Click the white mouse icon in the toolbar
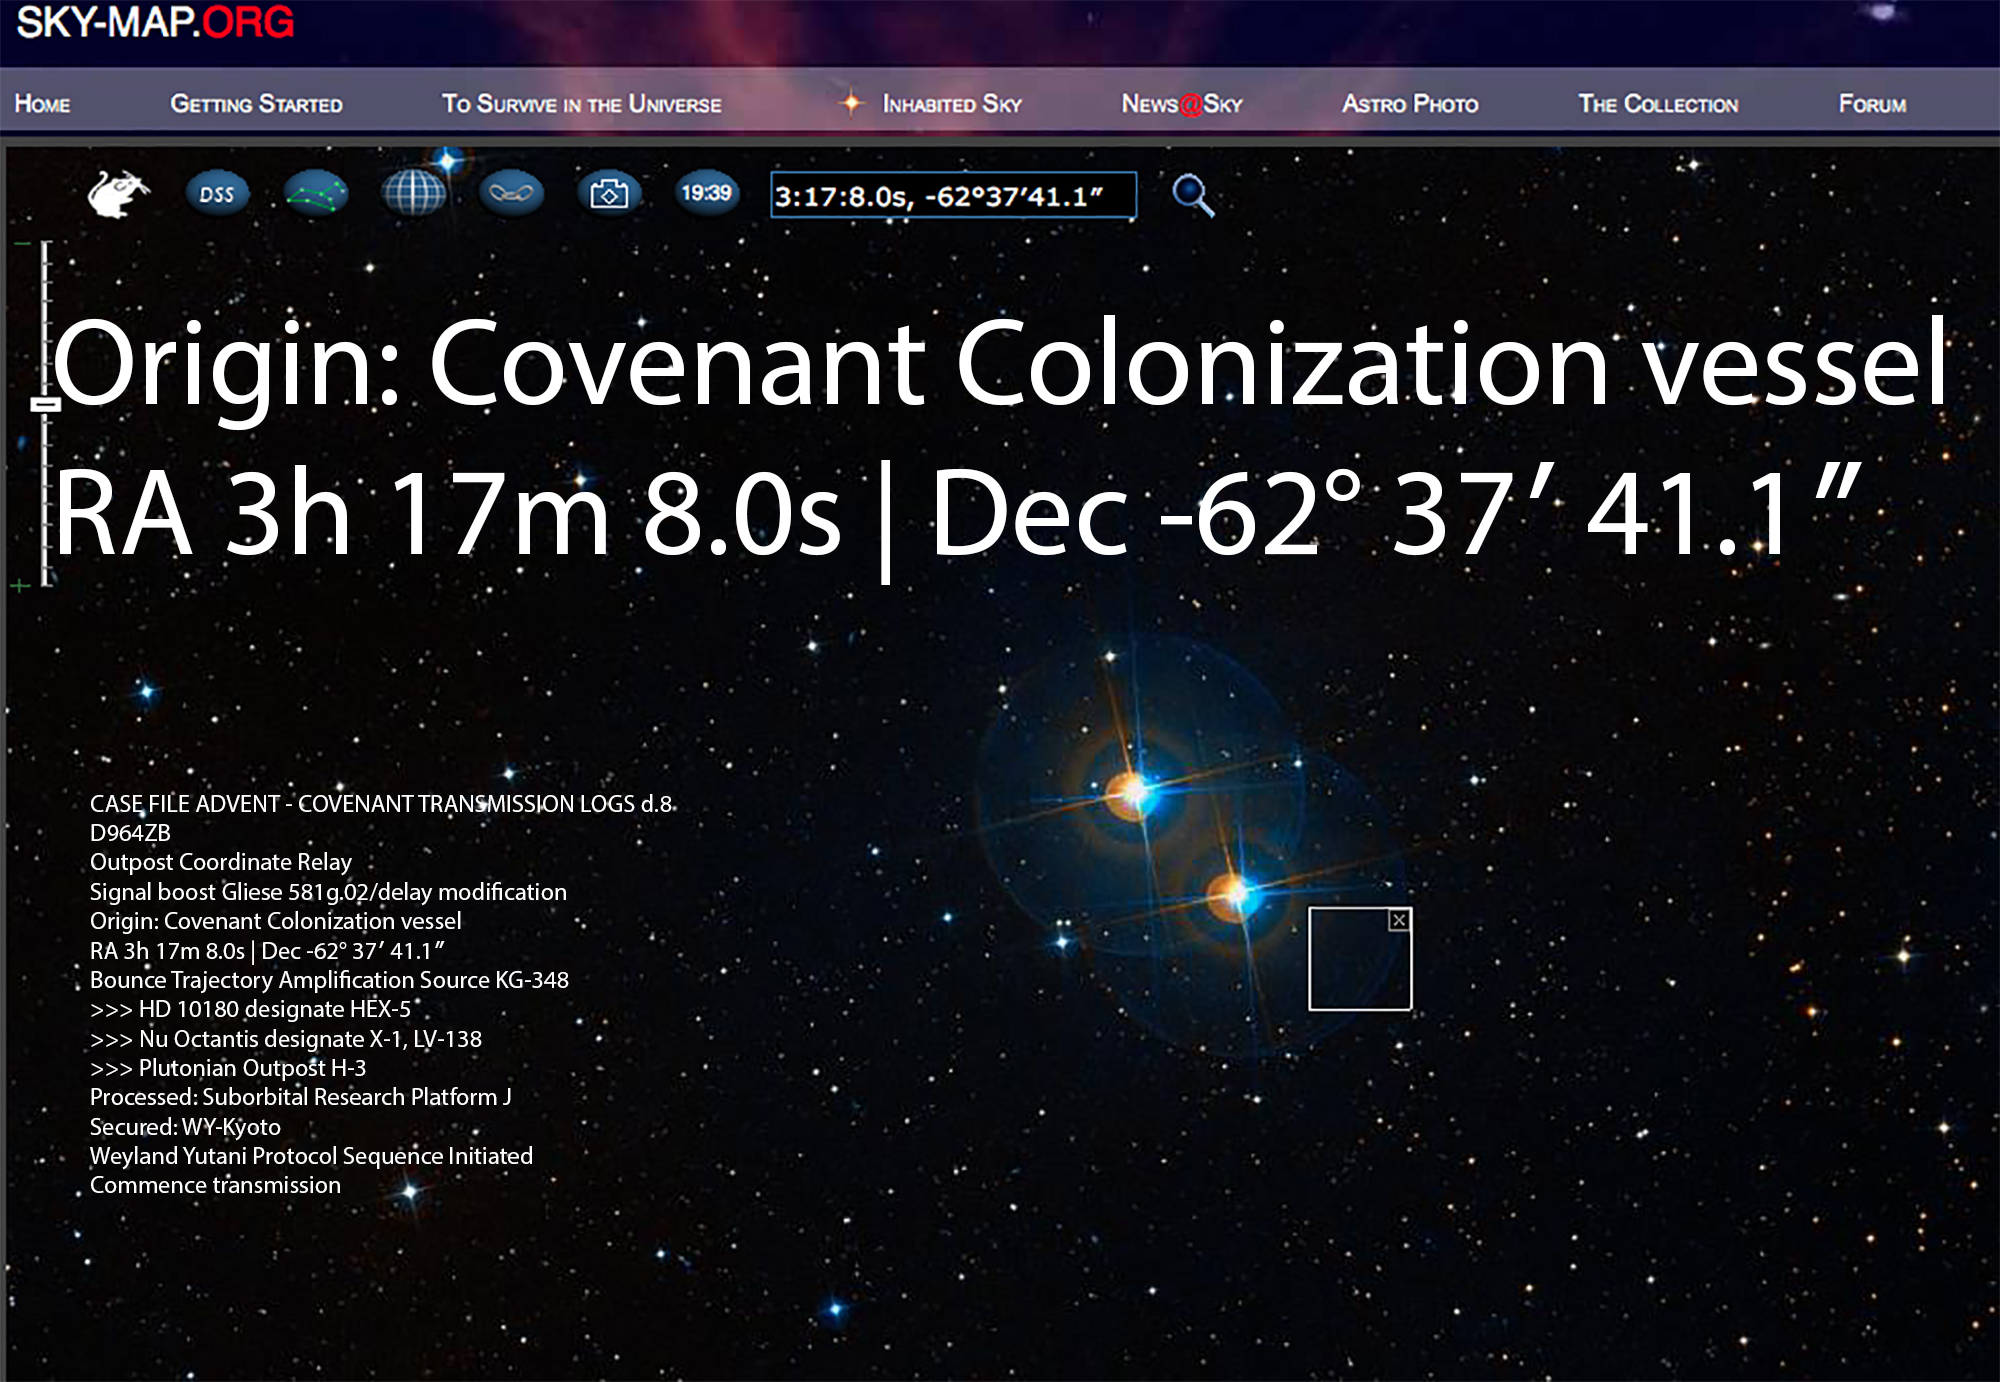2000x1382 pixels. (x=118, y=193)
